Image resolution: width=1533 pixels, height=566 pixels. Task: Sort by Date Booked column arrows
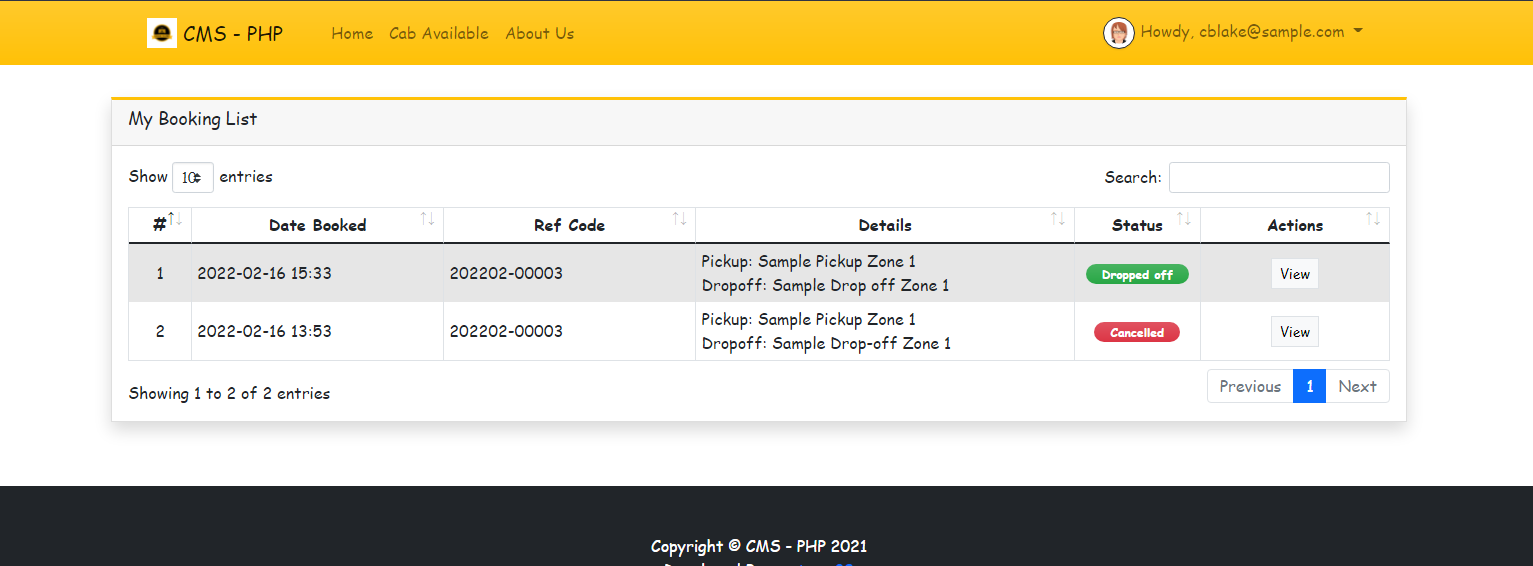(x=427, y=219)
